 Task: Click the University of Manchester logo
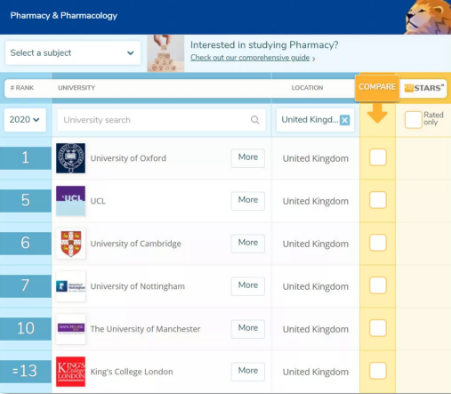click(x=71, y=329)
